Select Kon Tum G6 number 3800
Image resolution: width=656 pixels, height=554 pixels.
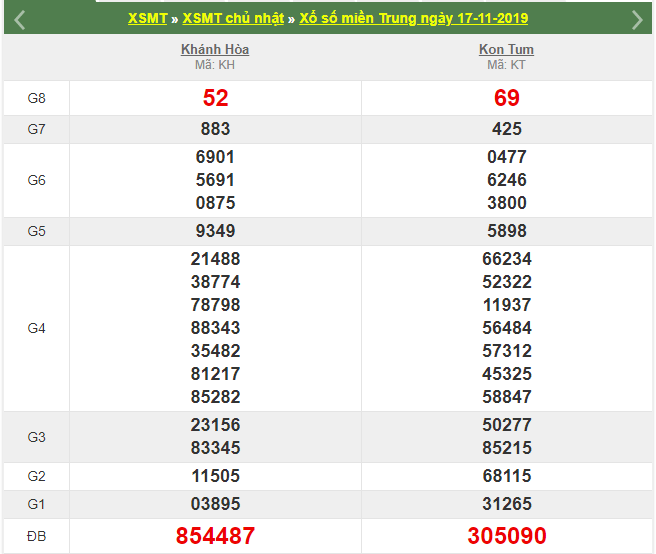tap(507, 203)
